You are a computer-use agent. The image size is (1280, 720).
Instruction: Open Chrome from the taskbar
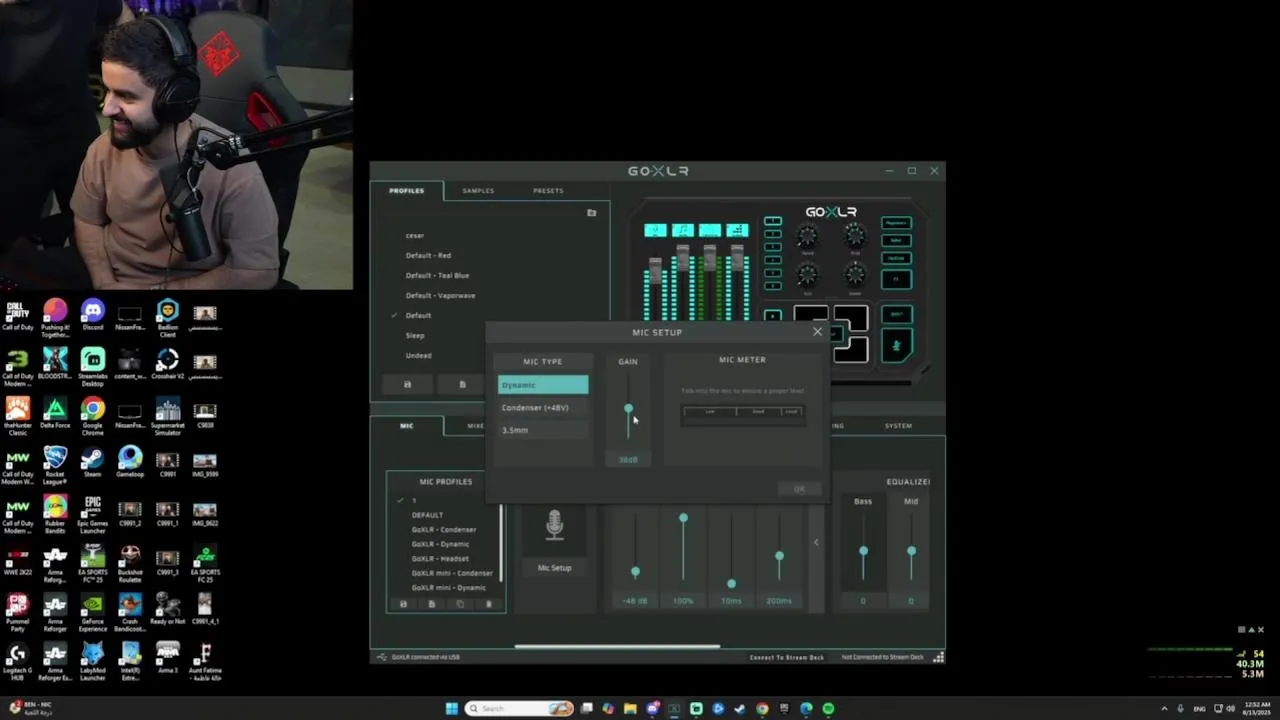(762, 709)
